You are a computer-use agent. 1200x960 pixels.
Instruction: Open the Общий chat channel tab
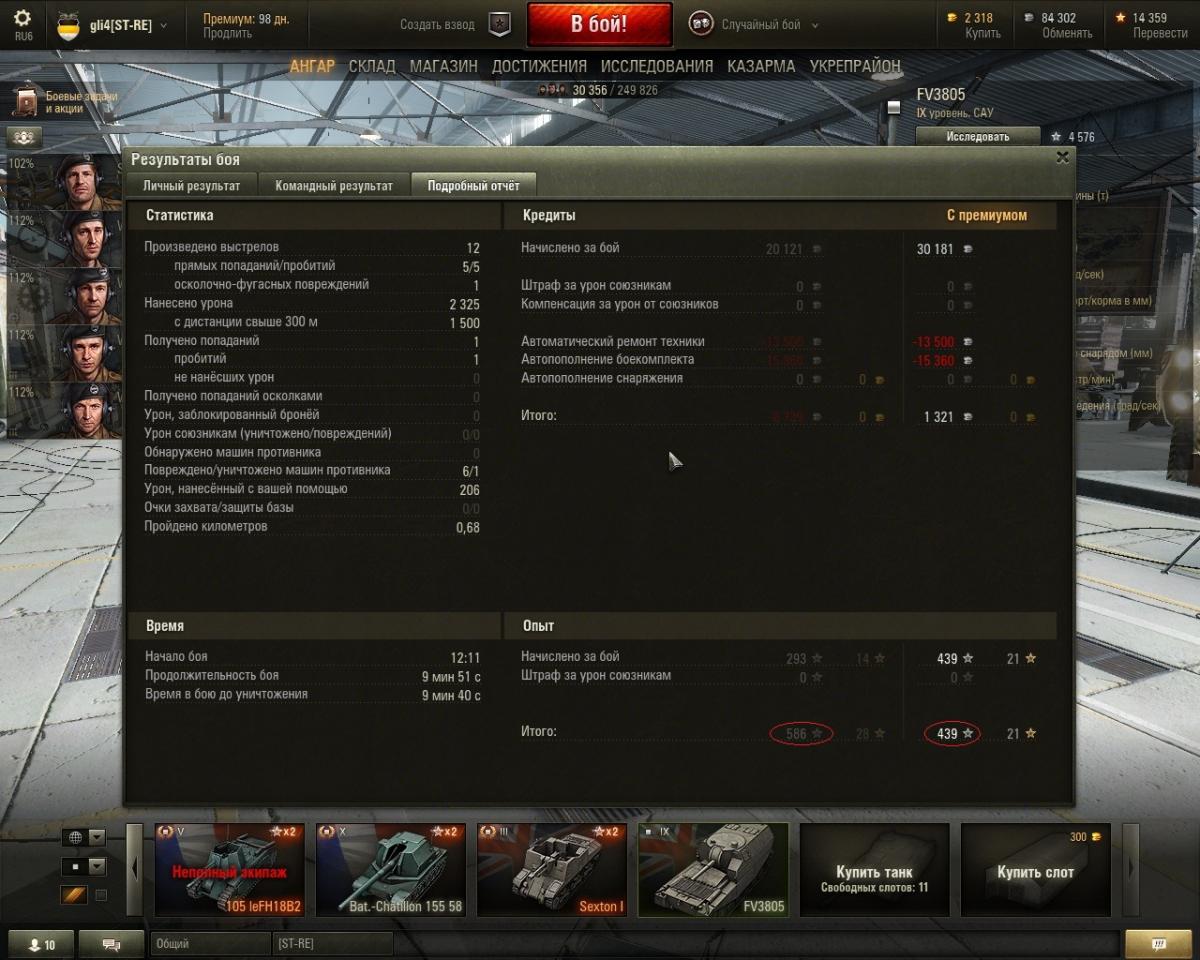click(210, 944)
